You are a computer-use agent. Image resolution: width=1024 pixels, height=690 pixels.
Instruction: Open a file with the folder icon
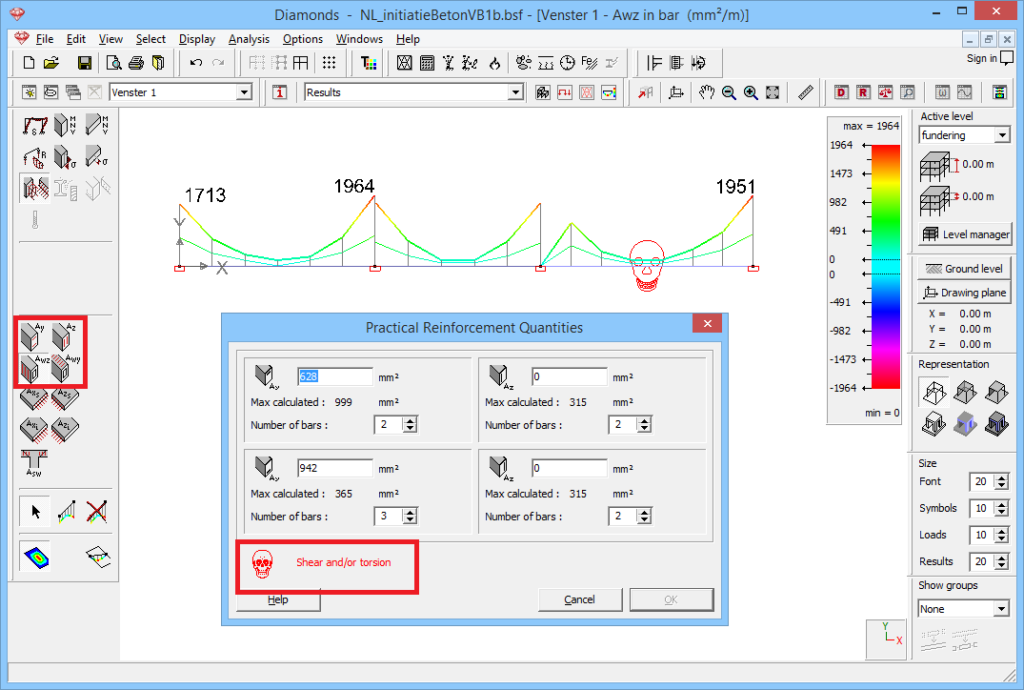51,63
